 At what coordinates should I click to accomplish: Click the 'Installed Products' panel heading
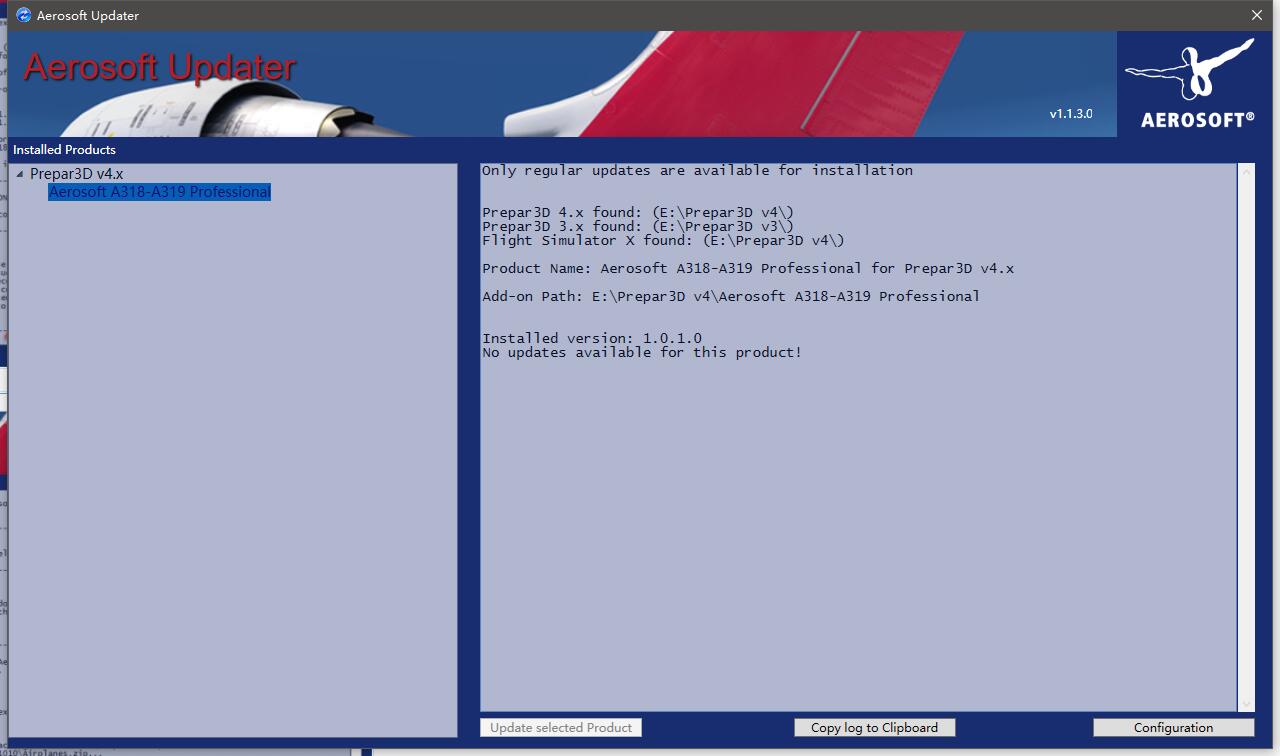click(64, 150)
